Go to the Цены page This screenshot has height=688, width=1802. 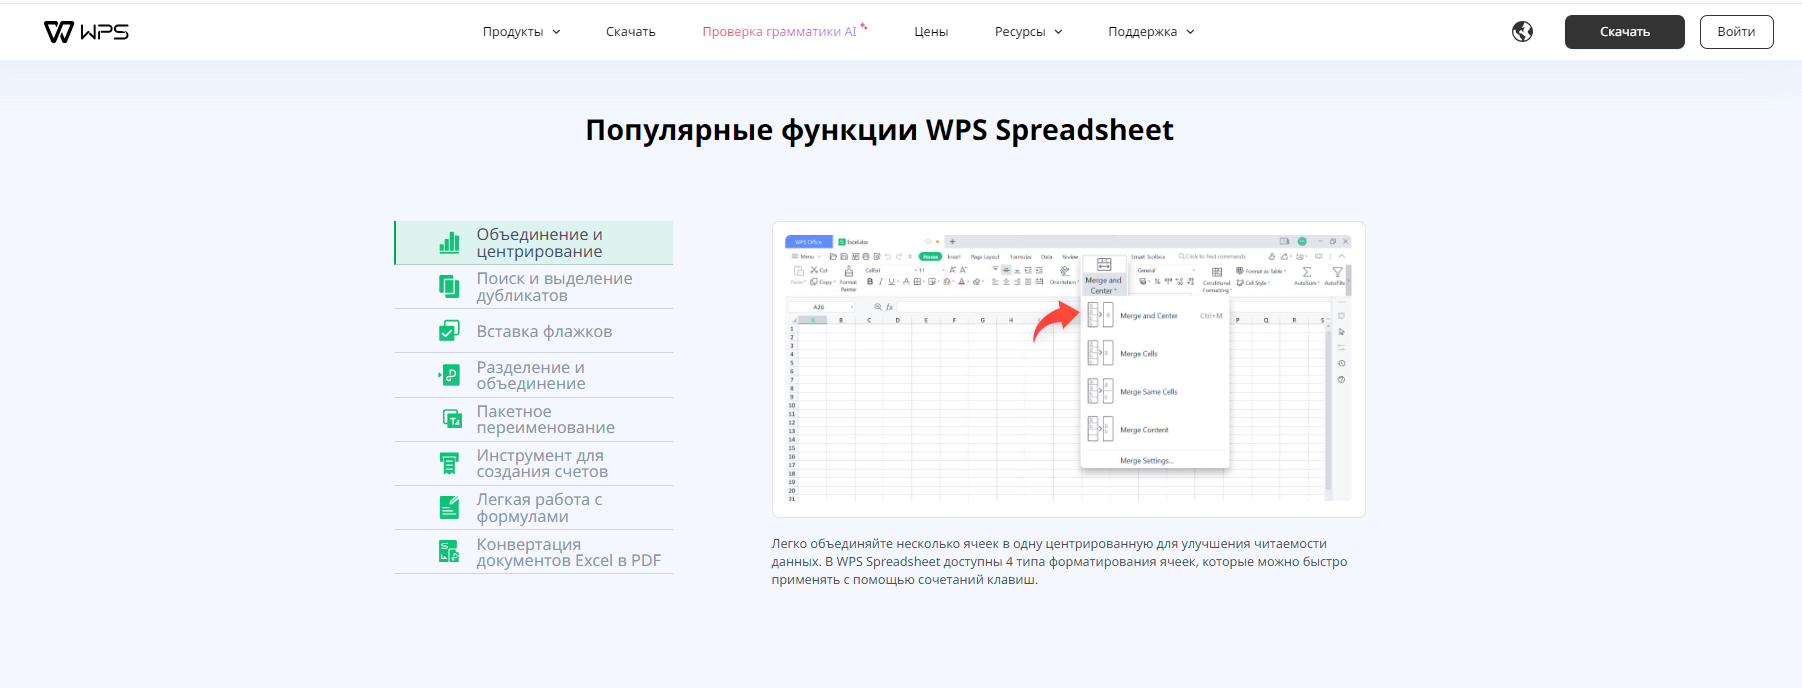point(931,32)
